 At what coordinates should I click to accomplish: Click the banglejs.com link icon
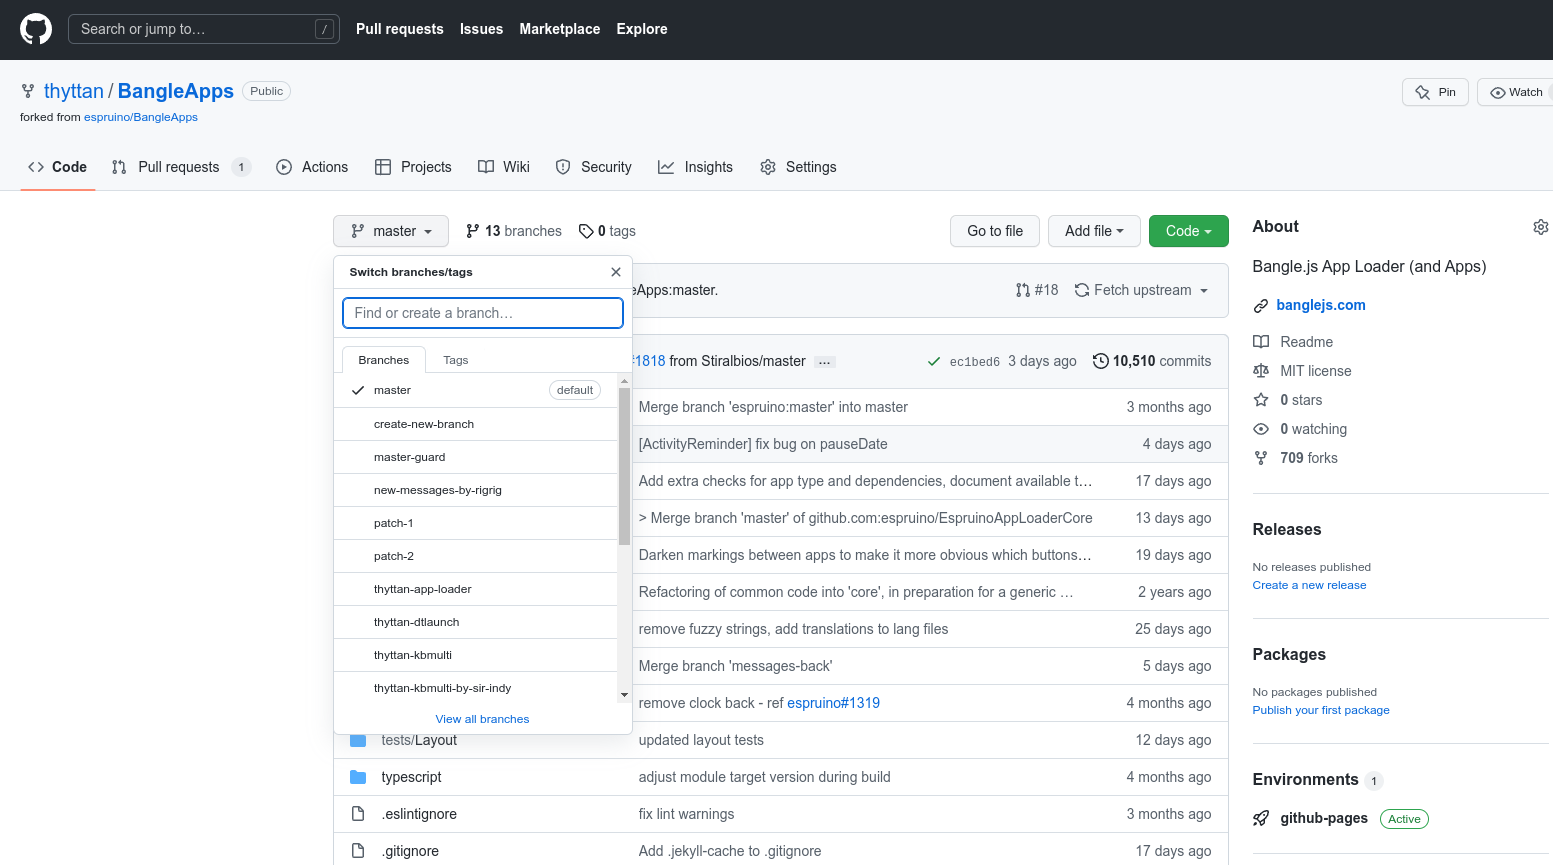click(1261, 306)
